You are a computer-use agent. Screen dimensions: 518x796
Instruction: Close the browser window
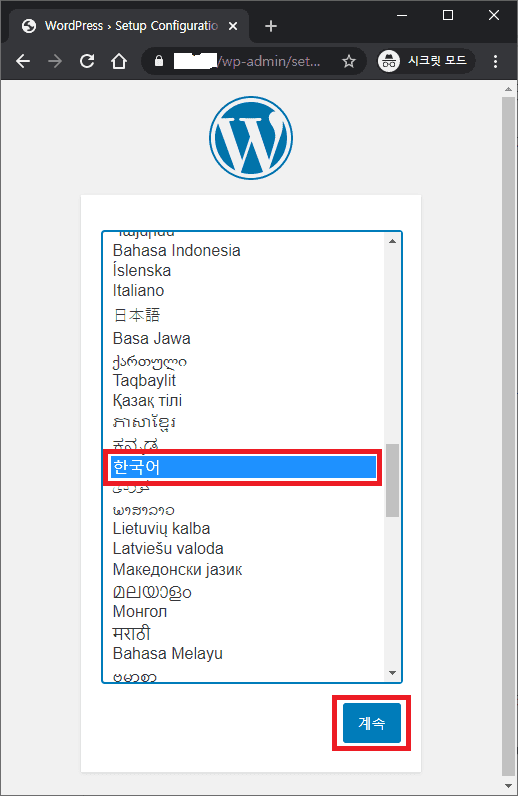[494, 15]
